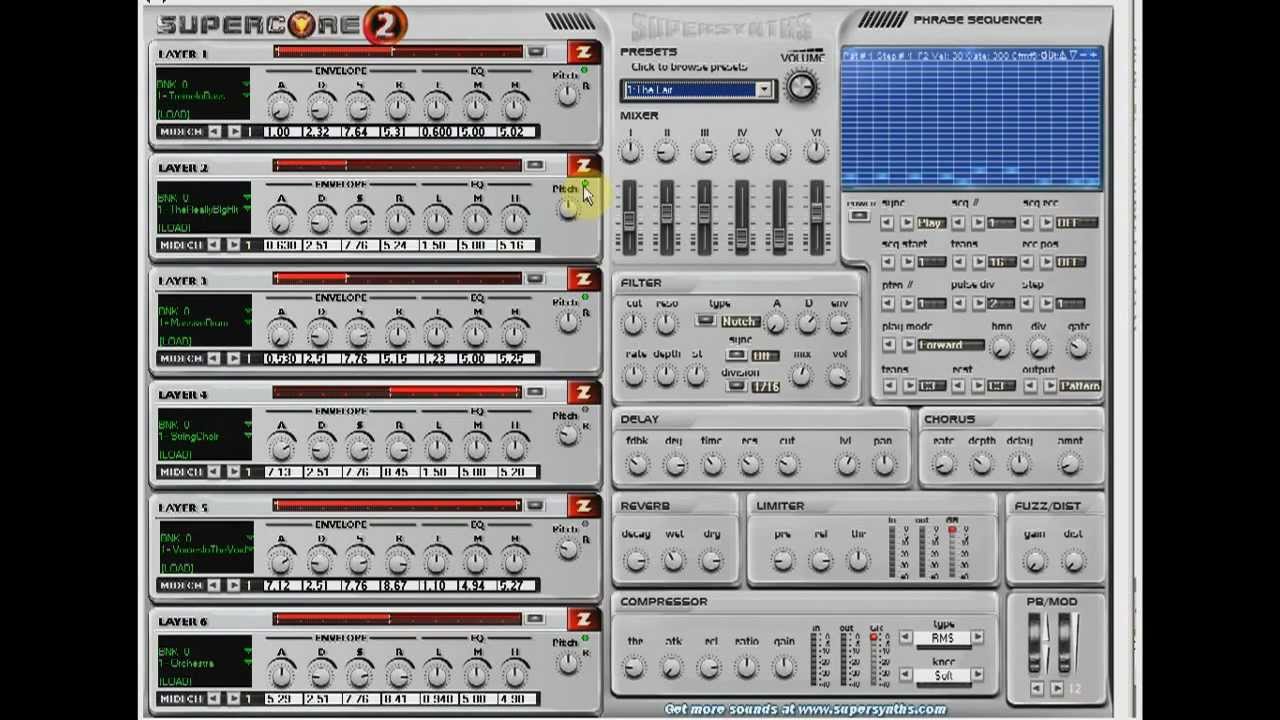The height and width of the screenshot is (720, 1280).
Task: Click the reverb wet knob
Action: (x=673, y=560)
